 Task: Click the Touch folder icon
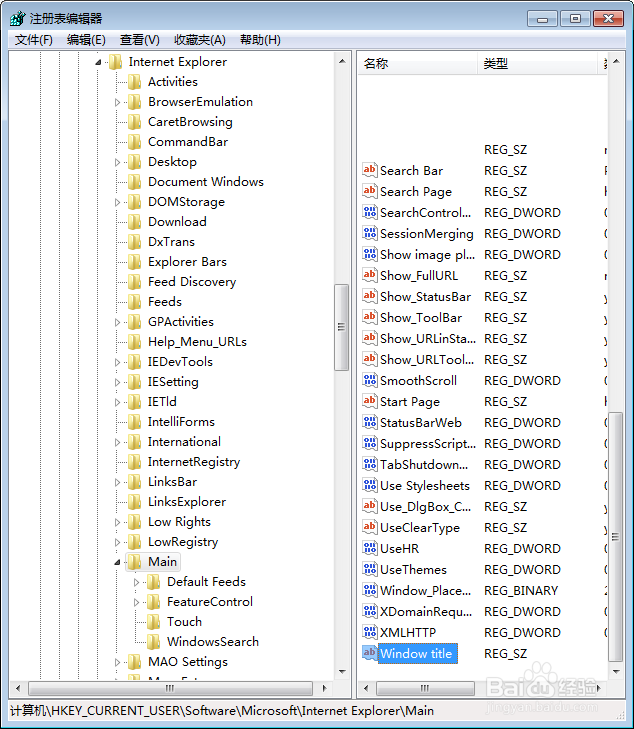(x=154, y=622)
